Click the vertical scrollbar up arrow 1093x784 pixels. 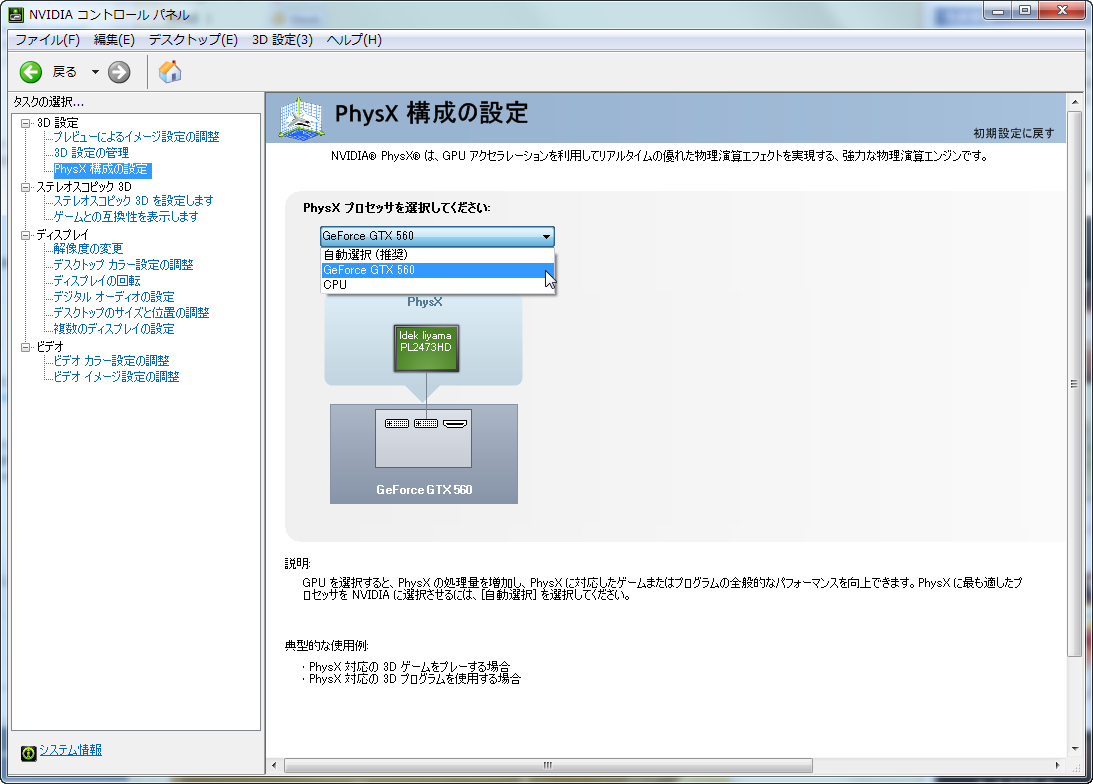1074,102
